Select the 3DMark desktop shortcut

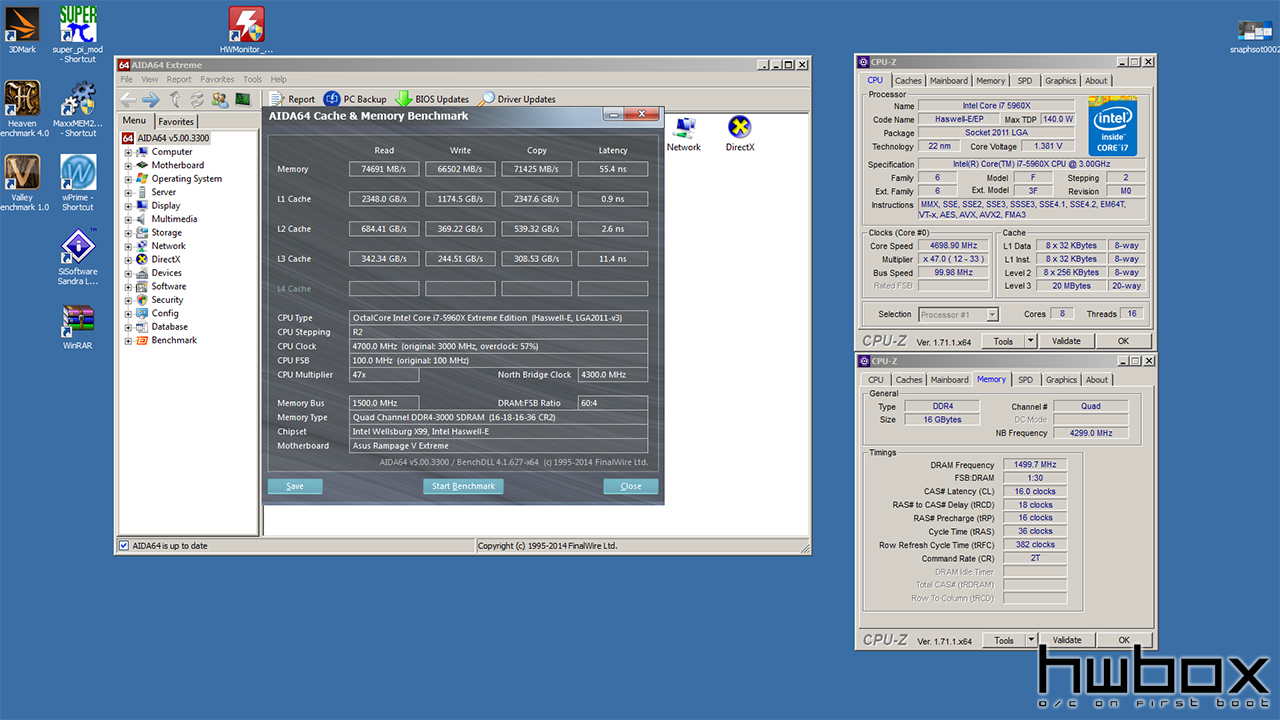click(22, 29)
